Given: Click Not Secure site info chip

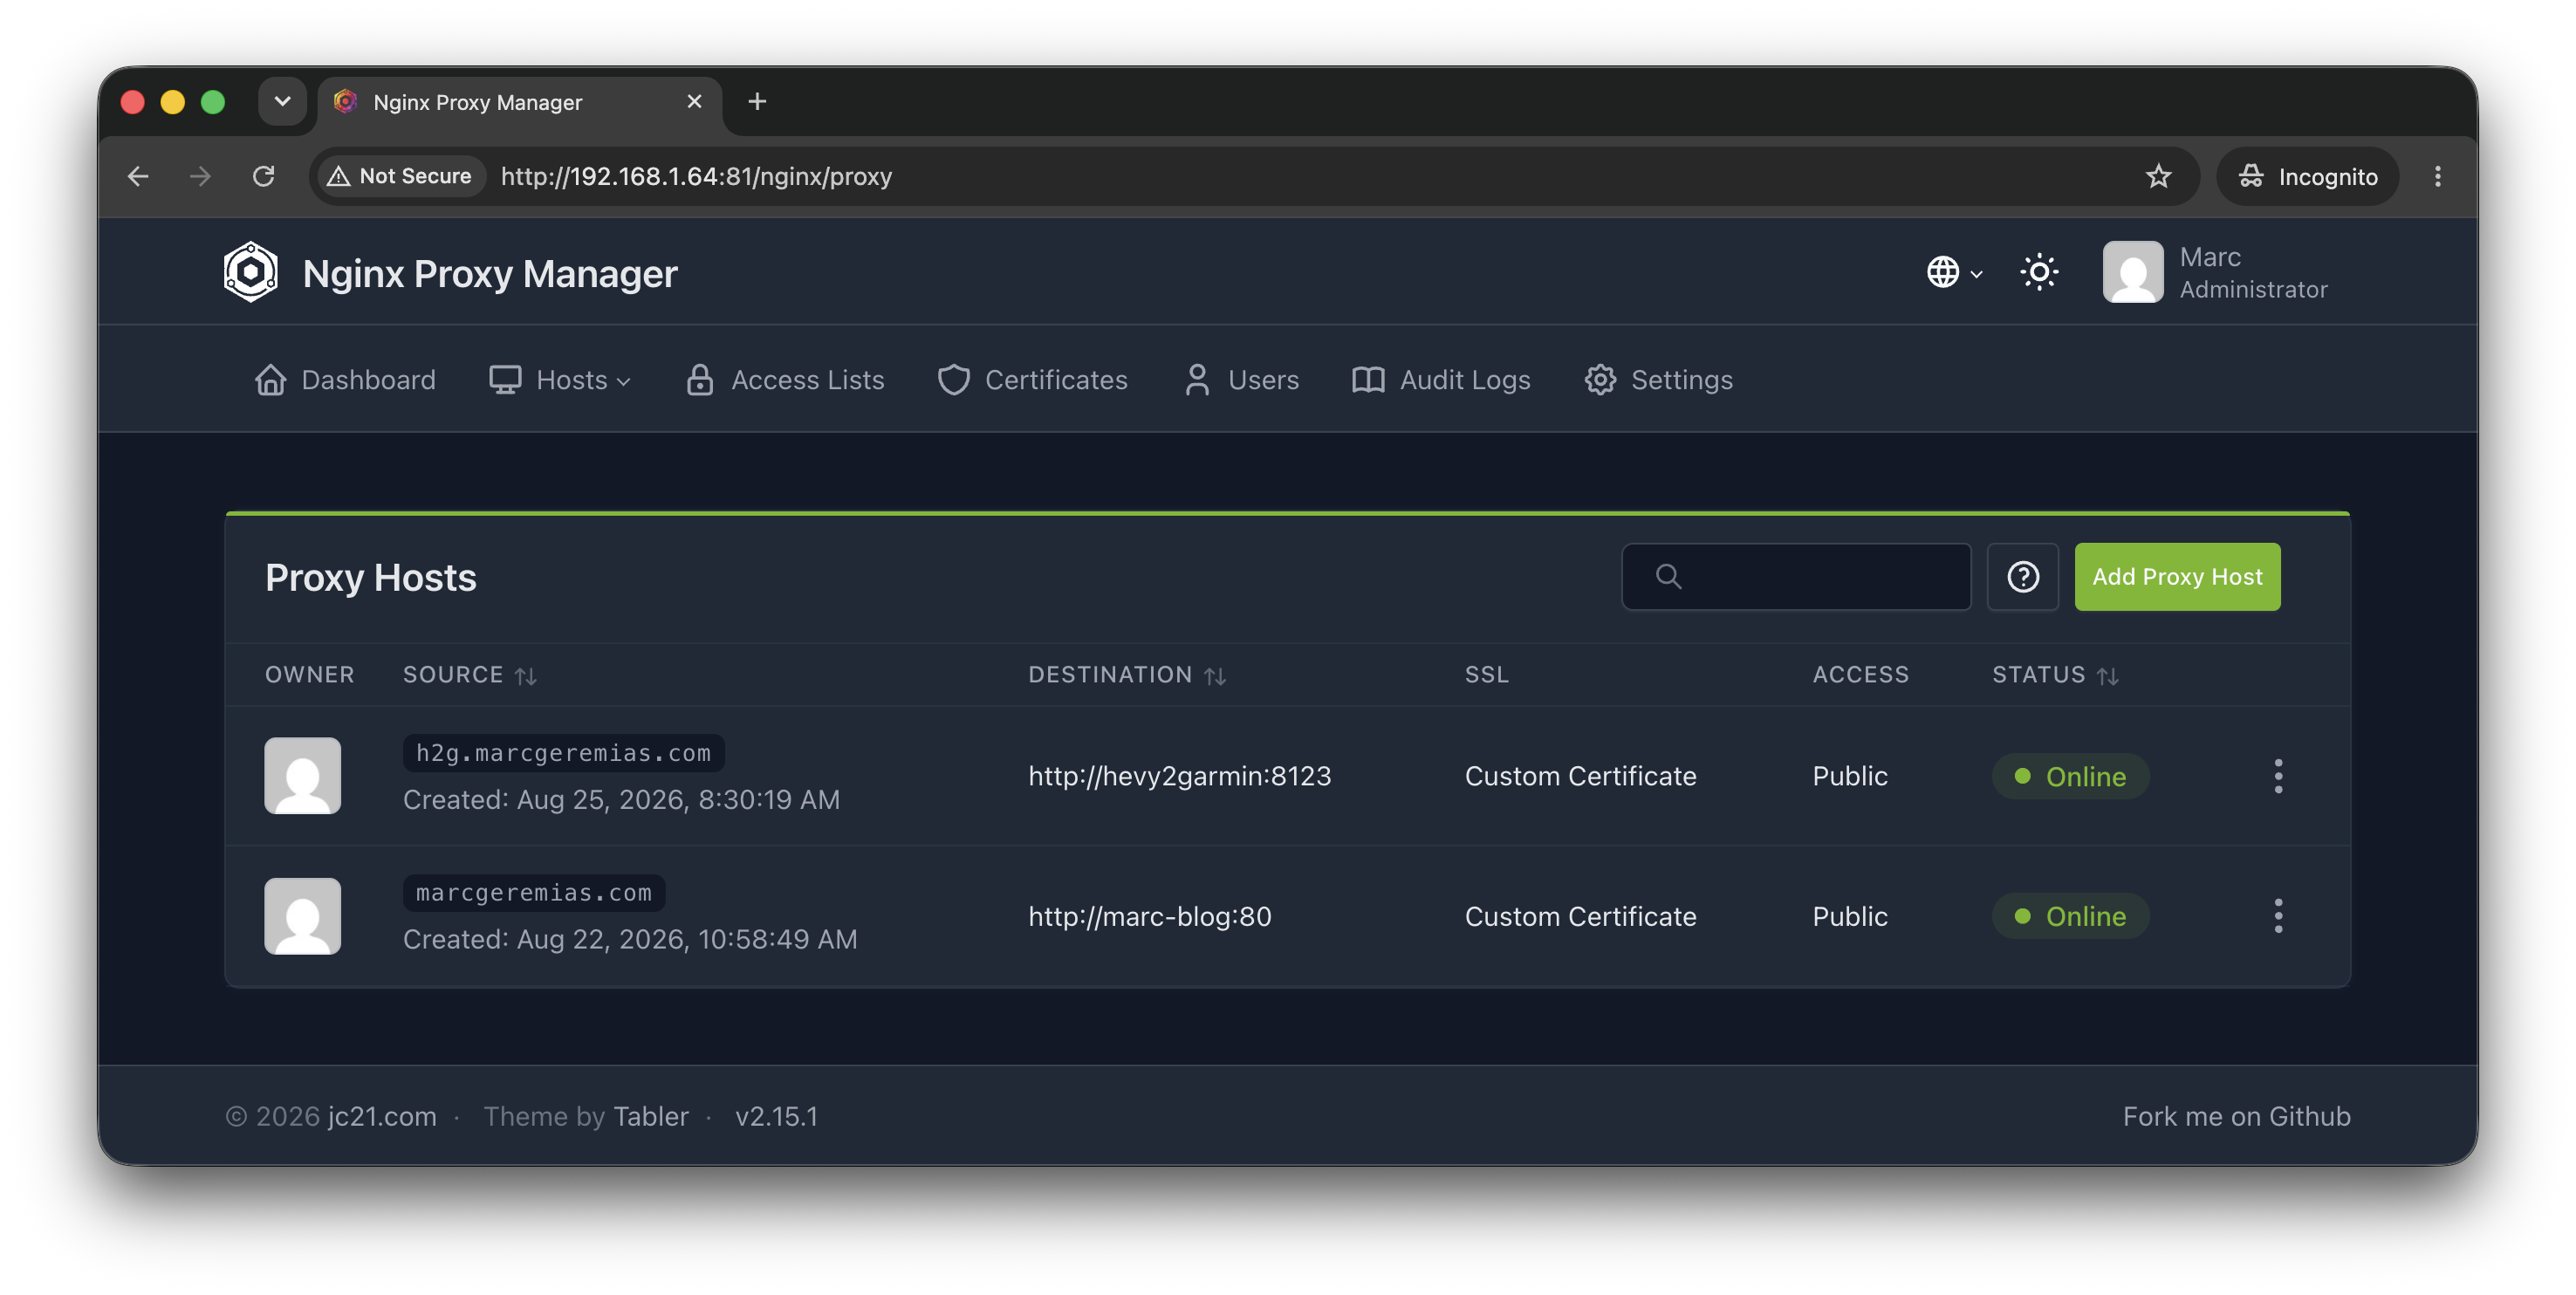Looking at the screenshot, I should pyautogui.click(x=401, y=176).
